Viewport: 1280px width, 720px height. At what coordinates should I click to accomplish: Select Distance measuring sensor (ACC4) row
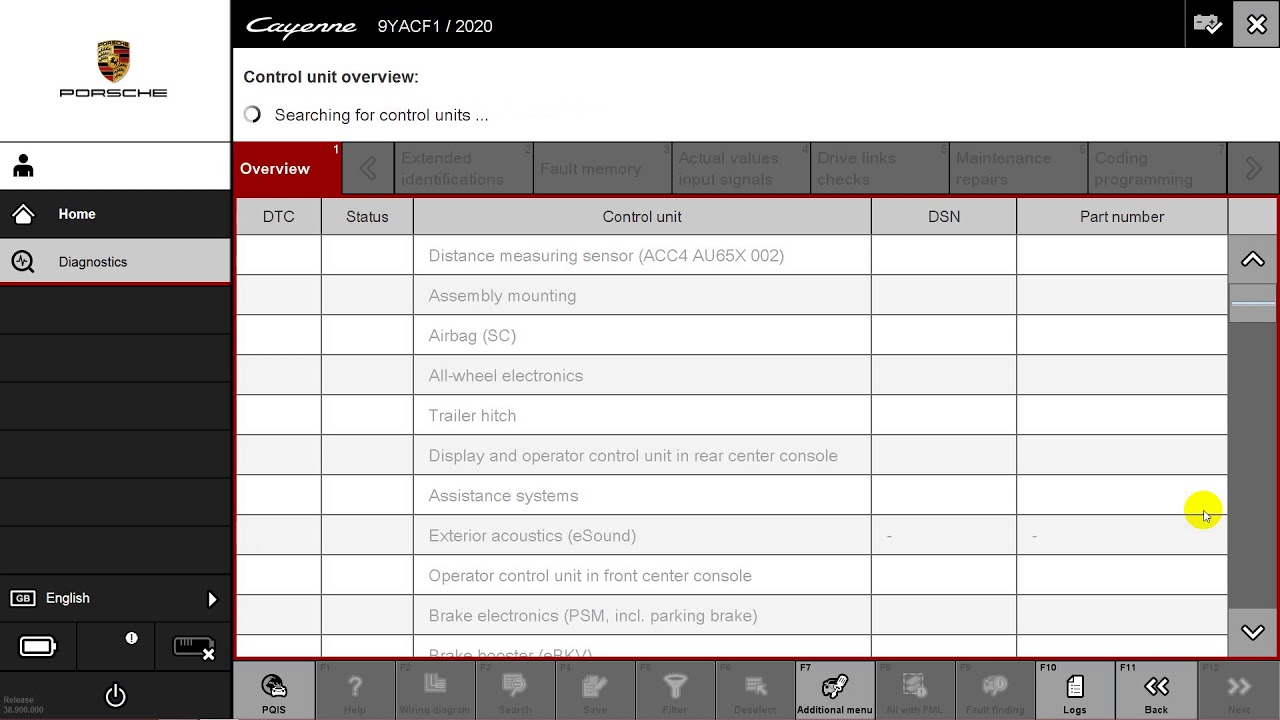tap(731, 255)
